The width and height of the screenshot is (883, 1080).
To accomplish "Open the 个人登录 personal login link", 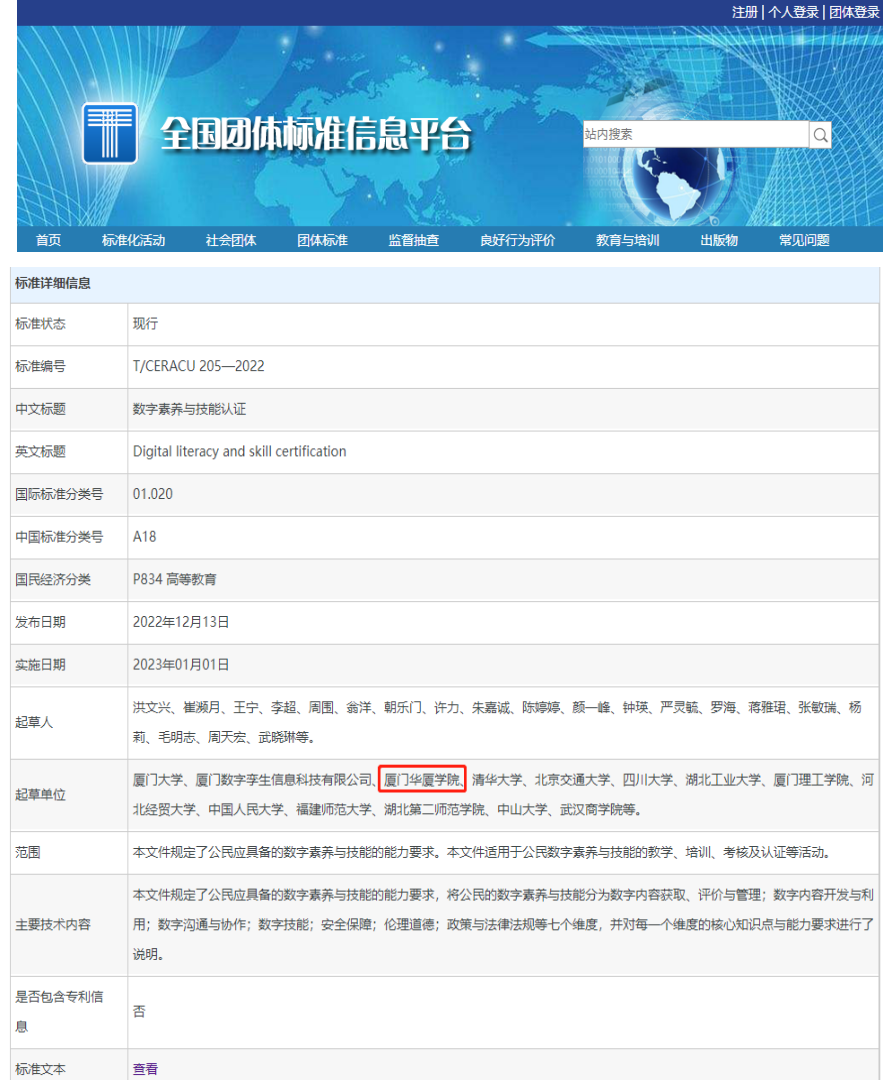I will pyautogui.click(x=793, y=12).
